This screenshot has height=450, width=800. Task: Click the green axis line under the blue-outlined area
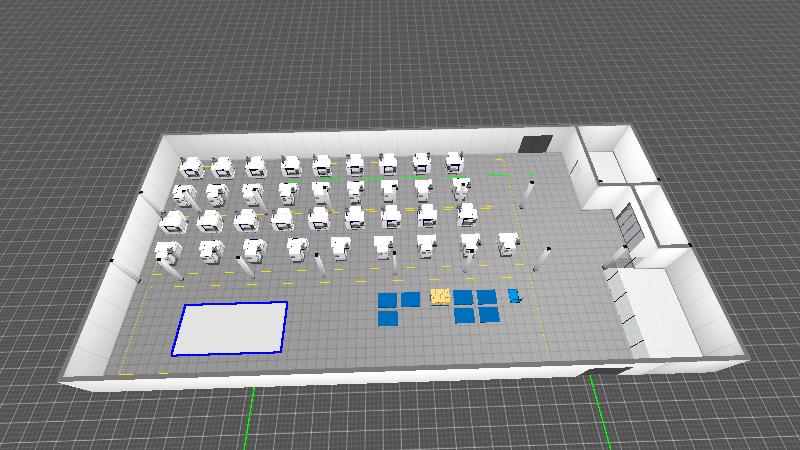tap(249, 418)
